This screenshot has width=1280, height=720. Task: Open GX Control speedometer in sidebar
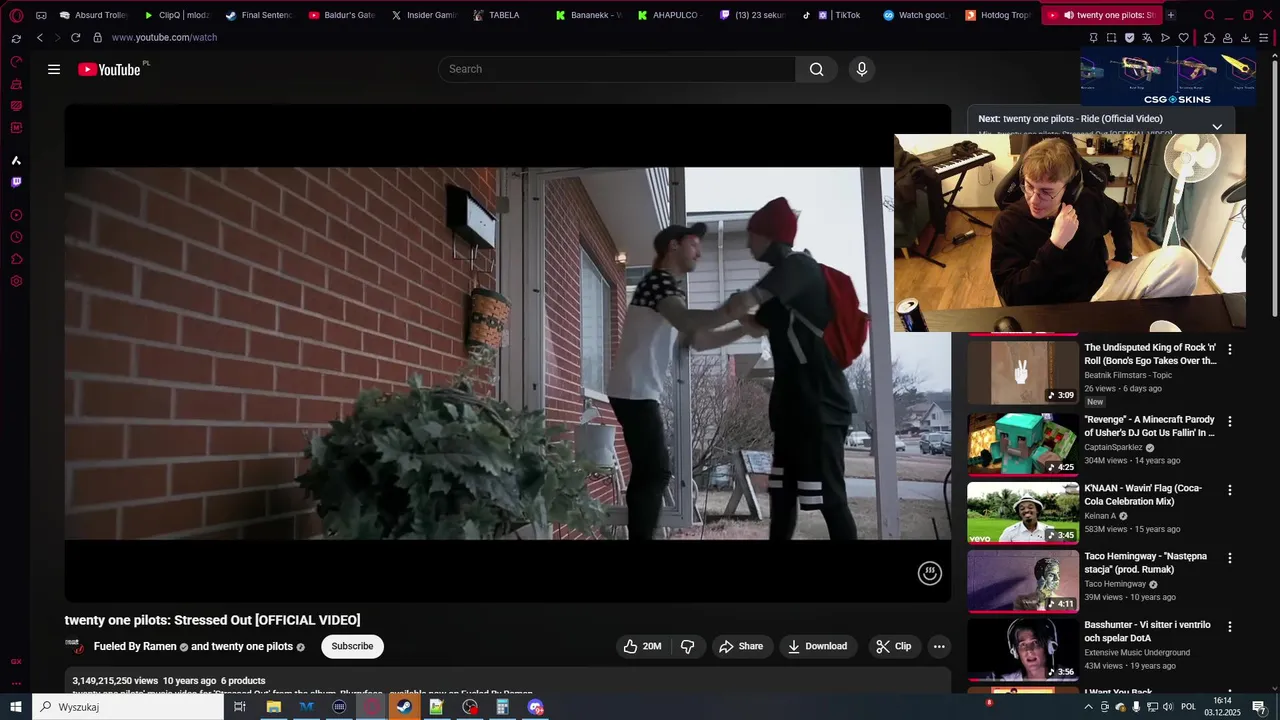[16, 62]
